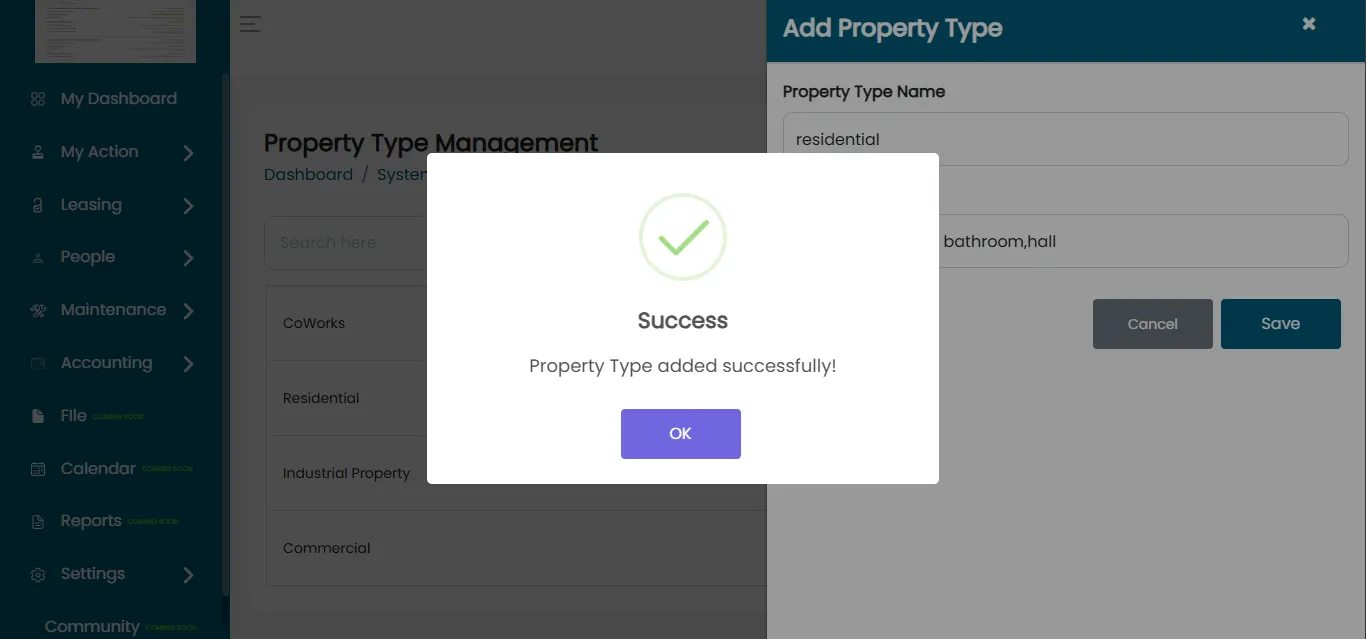Click the Maintenance tools icon
1366x639 pixels.
(38, 310)
